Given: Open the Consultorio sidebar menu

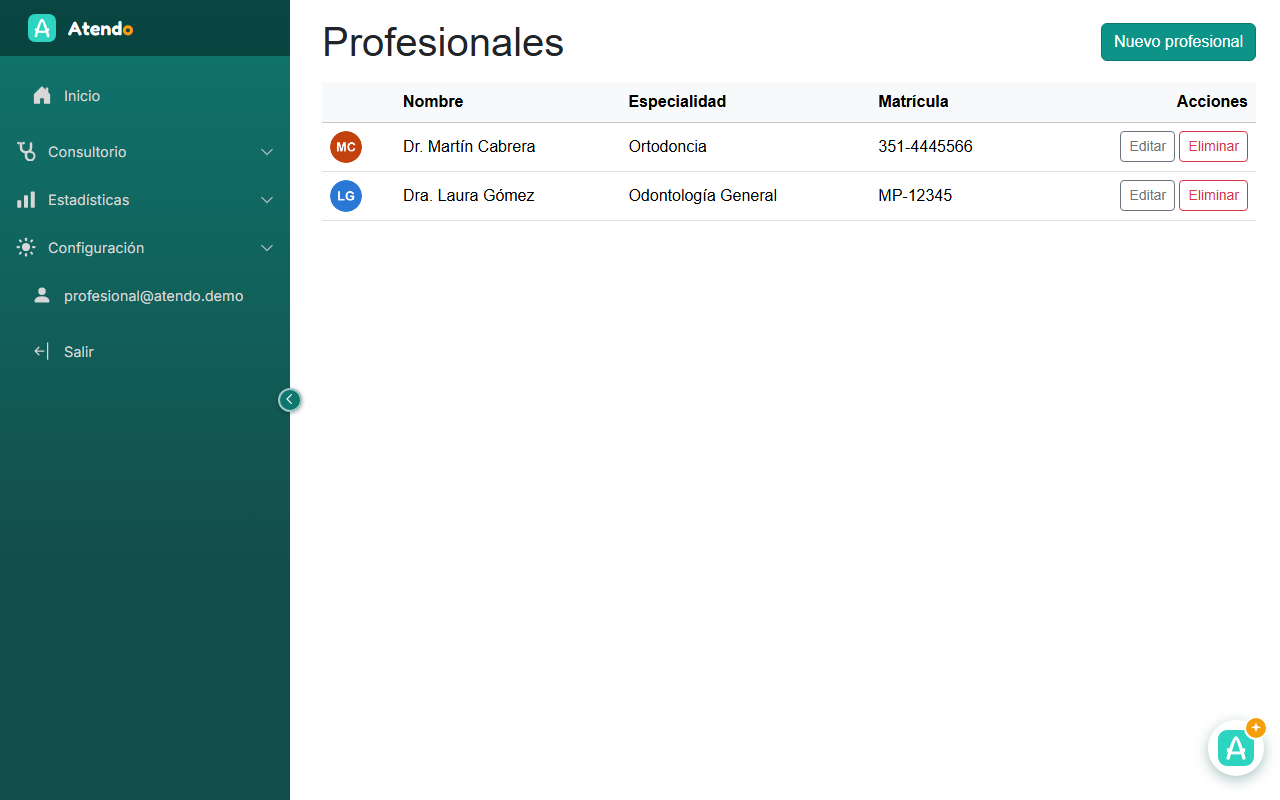Looking at the screenshot, I should click(145, 152).
